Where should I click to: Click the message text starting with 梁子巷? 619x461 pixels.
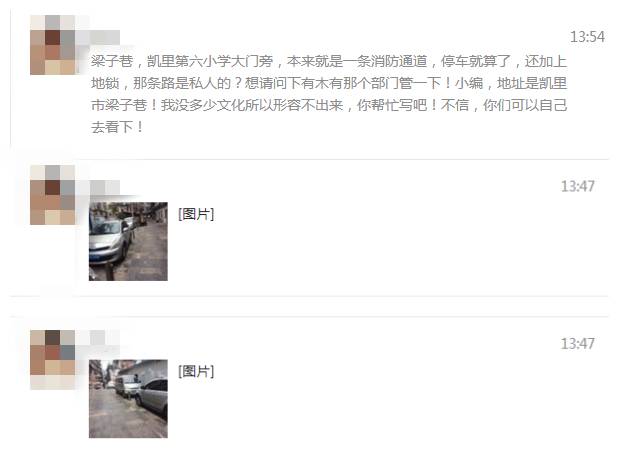pyautogui.click(x=329, y=94)
